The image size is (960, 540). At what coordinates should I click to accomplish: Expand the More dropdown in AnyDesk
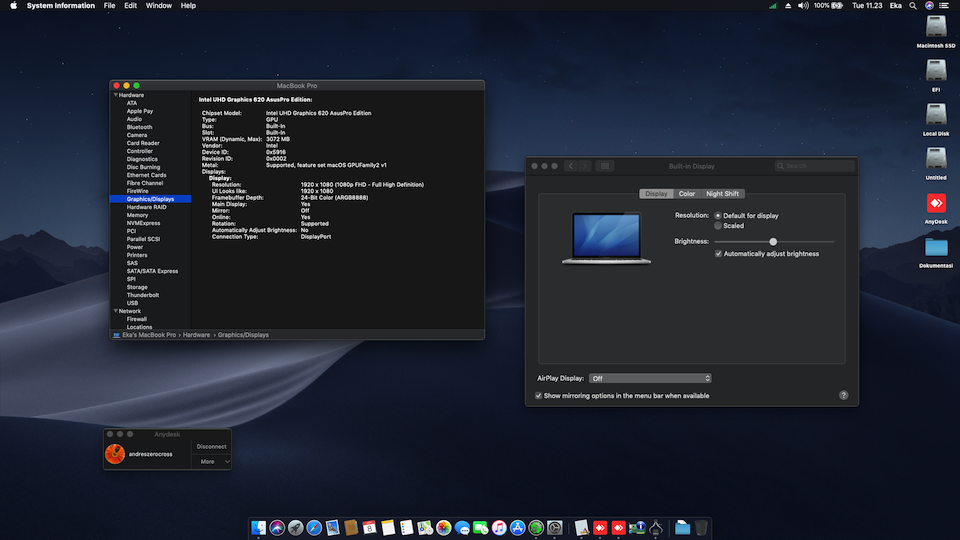[212, 462]
